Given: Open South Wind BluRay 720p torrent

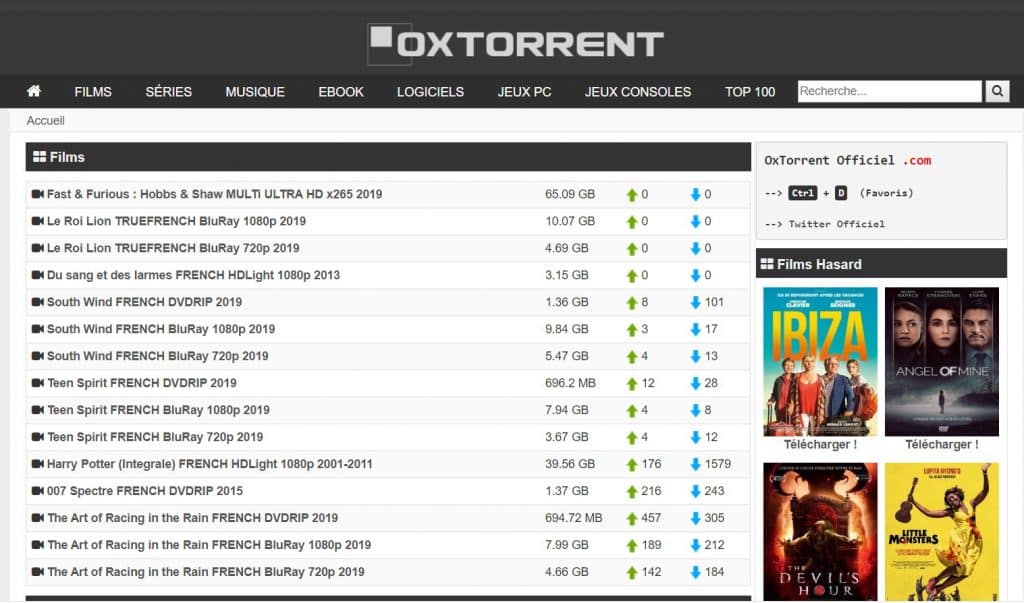Looking at the screenshot, I should tap(157, 356).
